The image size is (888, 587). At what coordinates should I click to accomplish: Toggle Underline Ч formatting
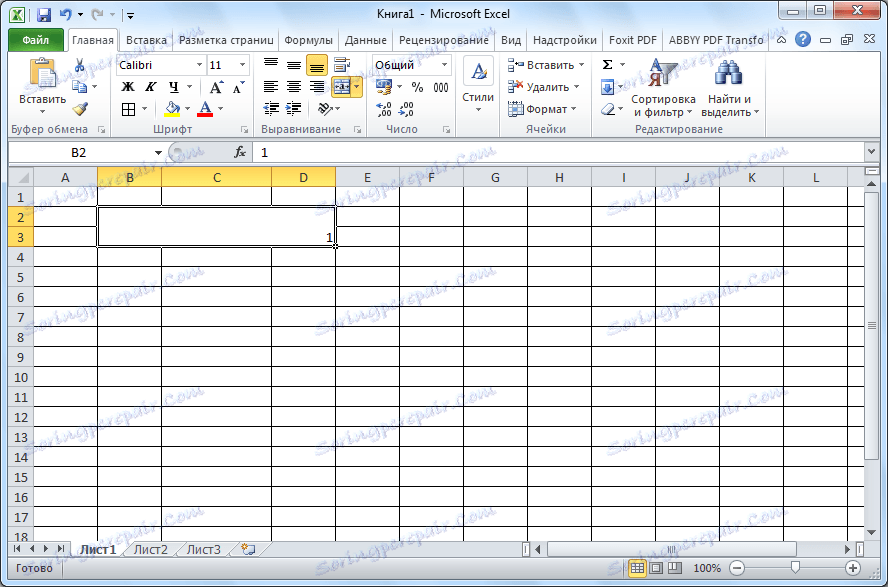pos(174,87)
